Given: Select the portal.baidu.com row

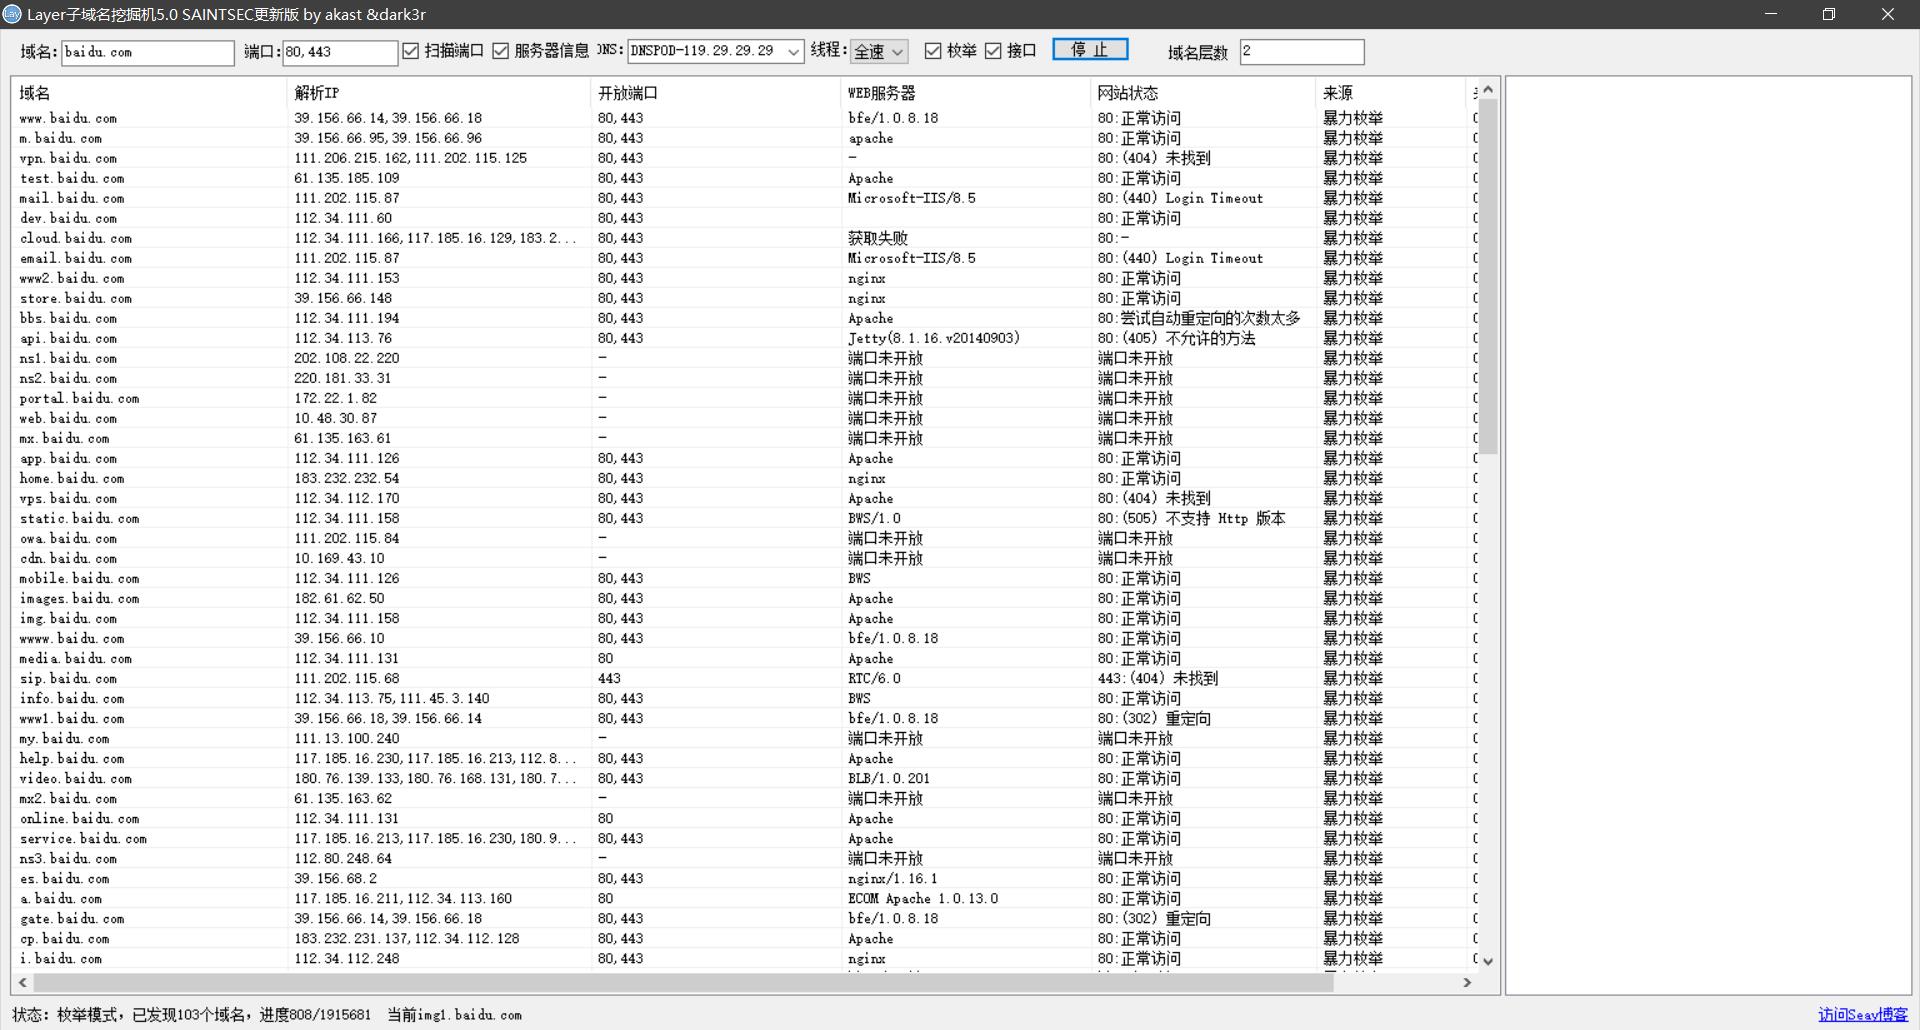Looking at the screenshot, I should (x=745, y=398).
